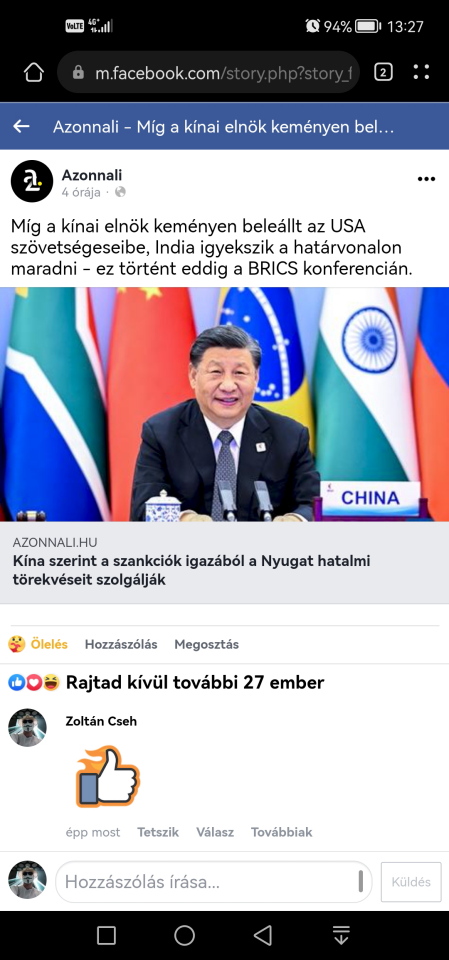
Task: Tap Hozzászólás to comment on post
Action: pyautogui.click(x=121, y=644)
